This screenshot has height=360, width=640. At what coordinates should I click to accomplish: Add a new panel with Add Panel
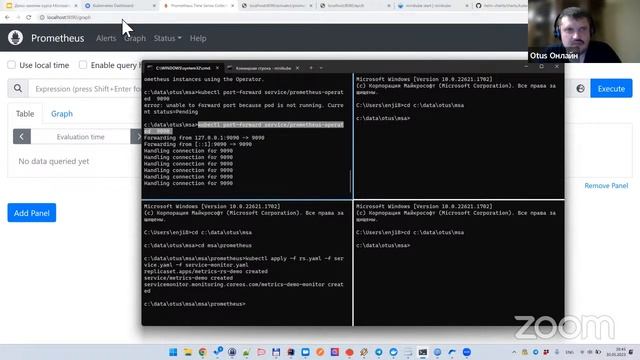pyautogui.click(x=32, y=213)
